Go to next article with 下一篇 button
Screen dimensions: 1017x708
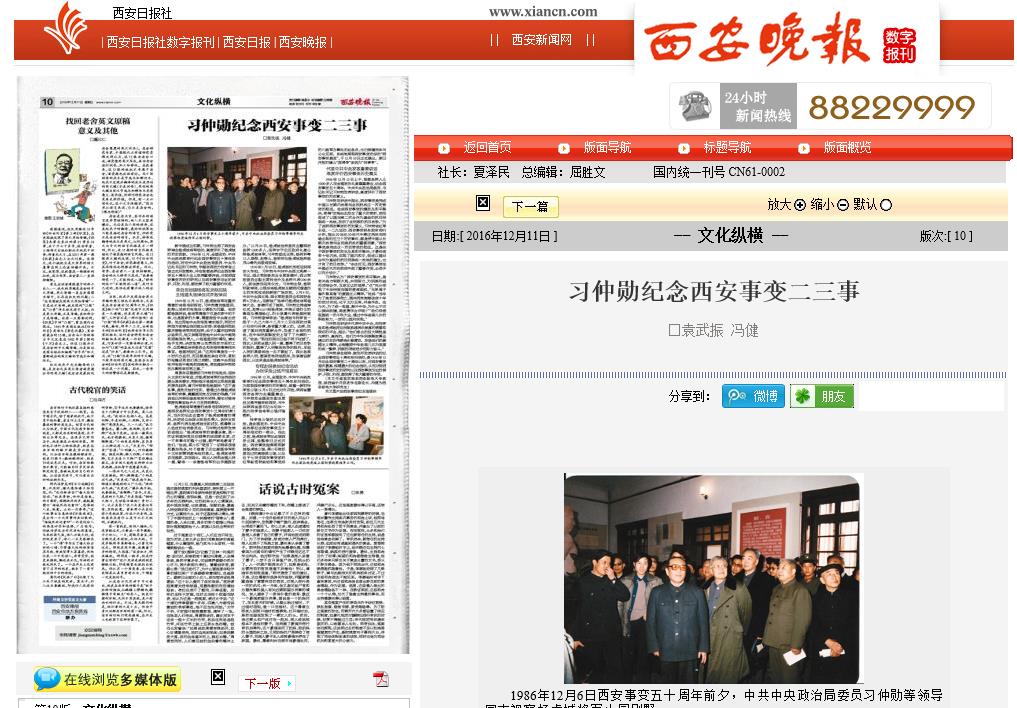pyautogui.click(x=530, y=207)
